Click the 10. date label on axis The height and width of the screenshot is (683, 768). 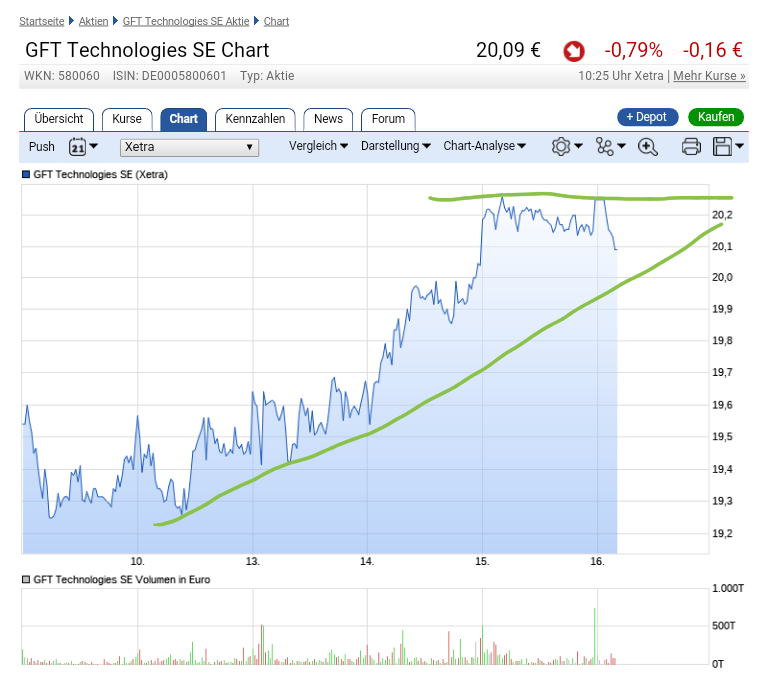pos(138,561)
